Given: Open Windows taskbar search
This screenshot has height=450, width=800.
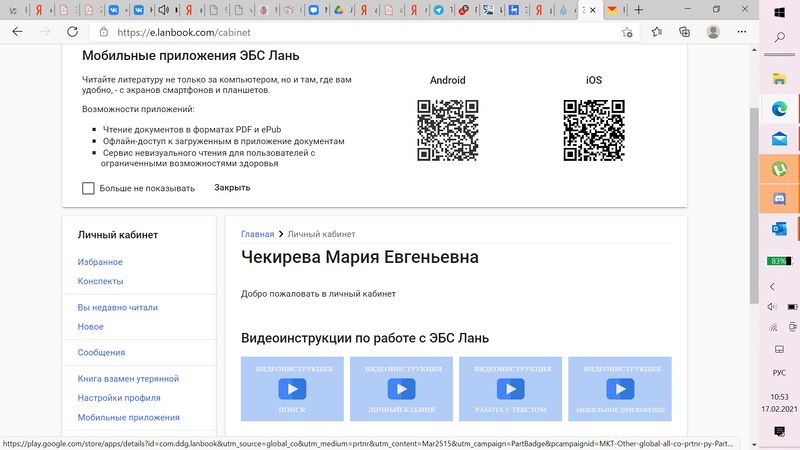Looking at the screenshot, I should click(779, 37).
